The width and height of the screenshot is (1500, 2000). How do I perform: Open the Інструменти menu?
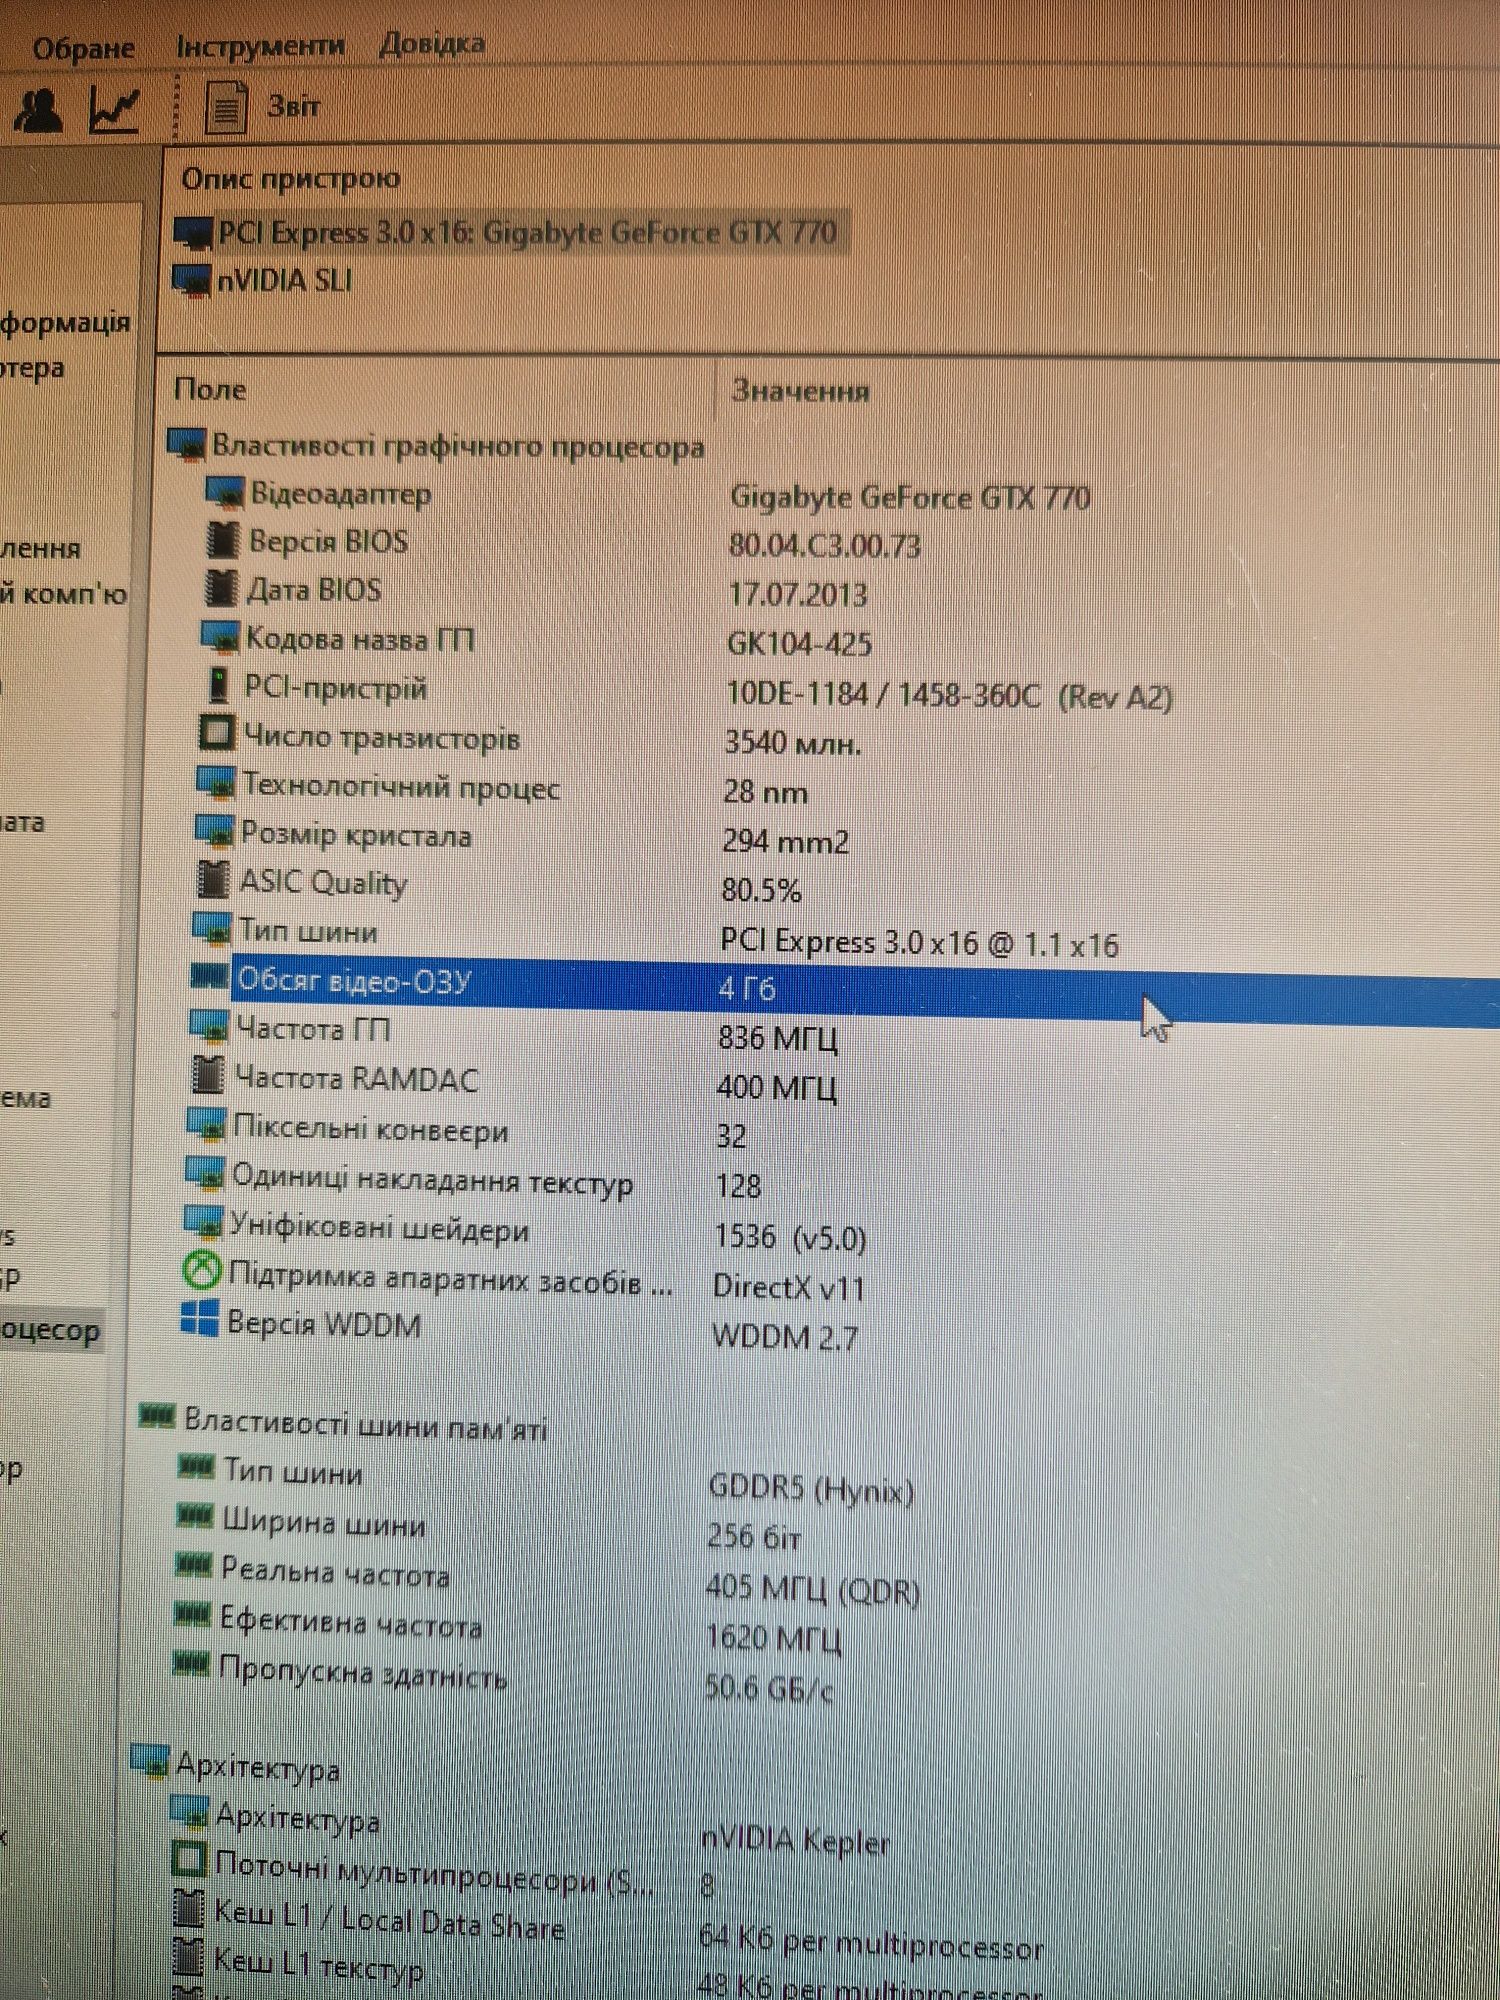[x=260, y=46]
